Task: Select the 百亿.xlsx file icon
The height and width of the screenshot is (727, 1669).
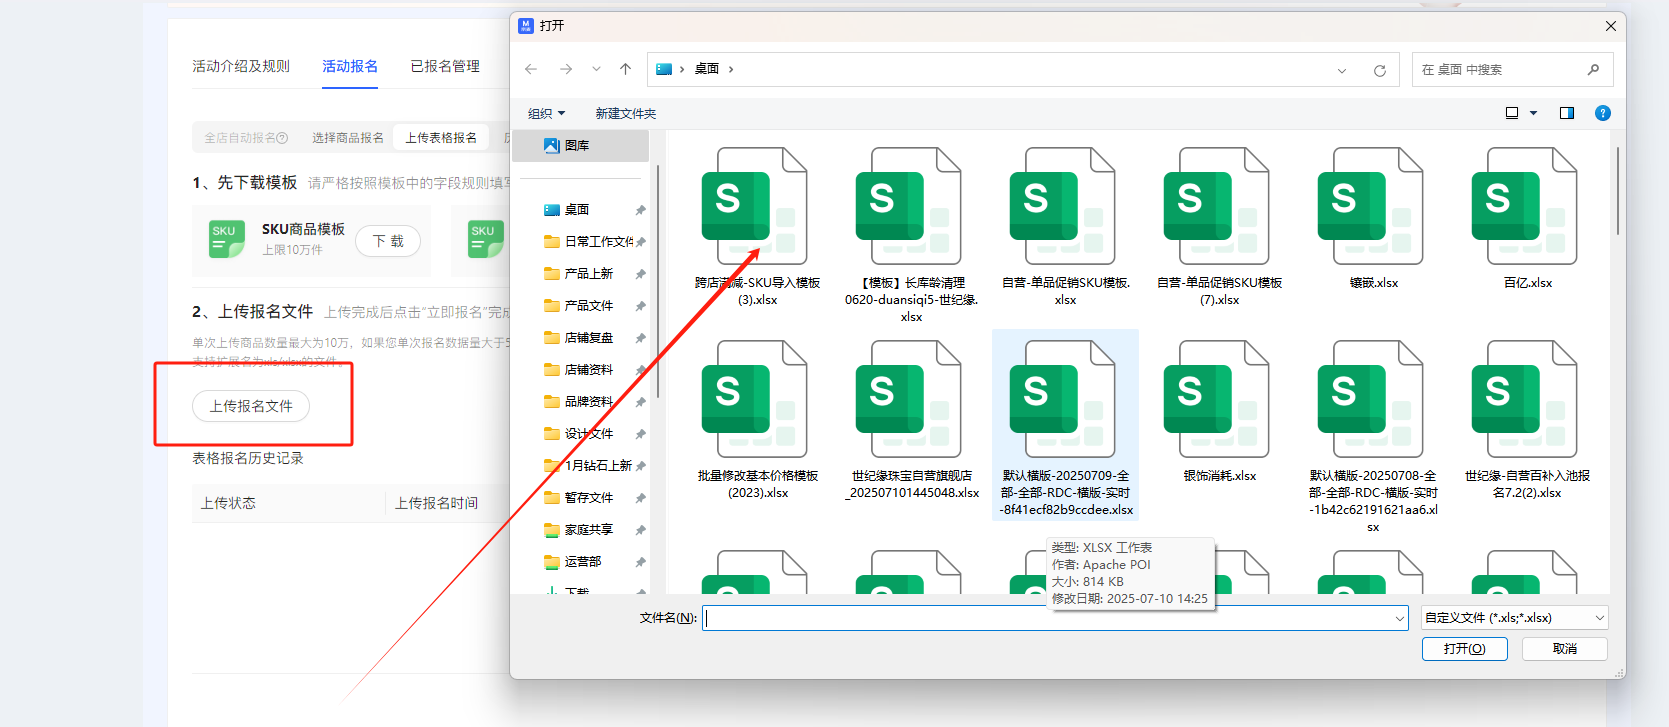Action: pyautogui.click(x=1527, y=207)
